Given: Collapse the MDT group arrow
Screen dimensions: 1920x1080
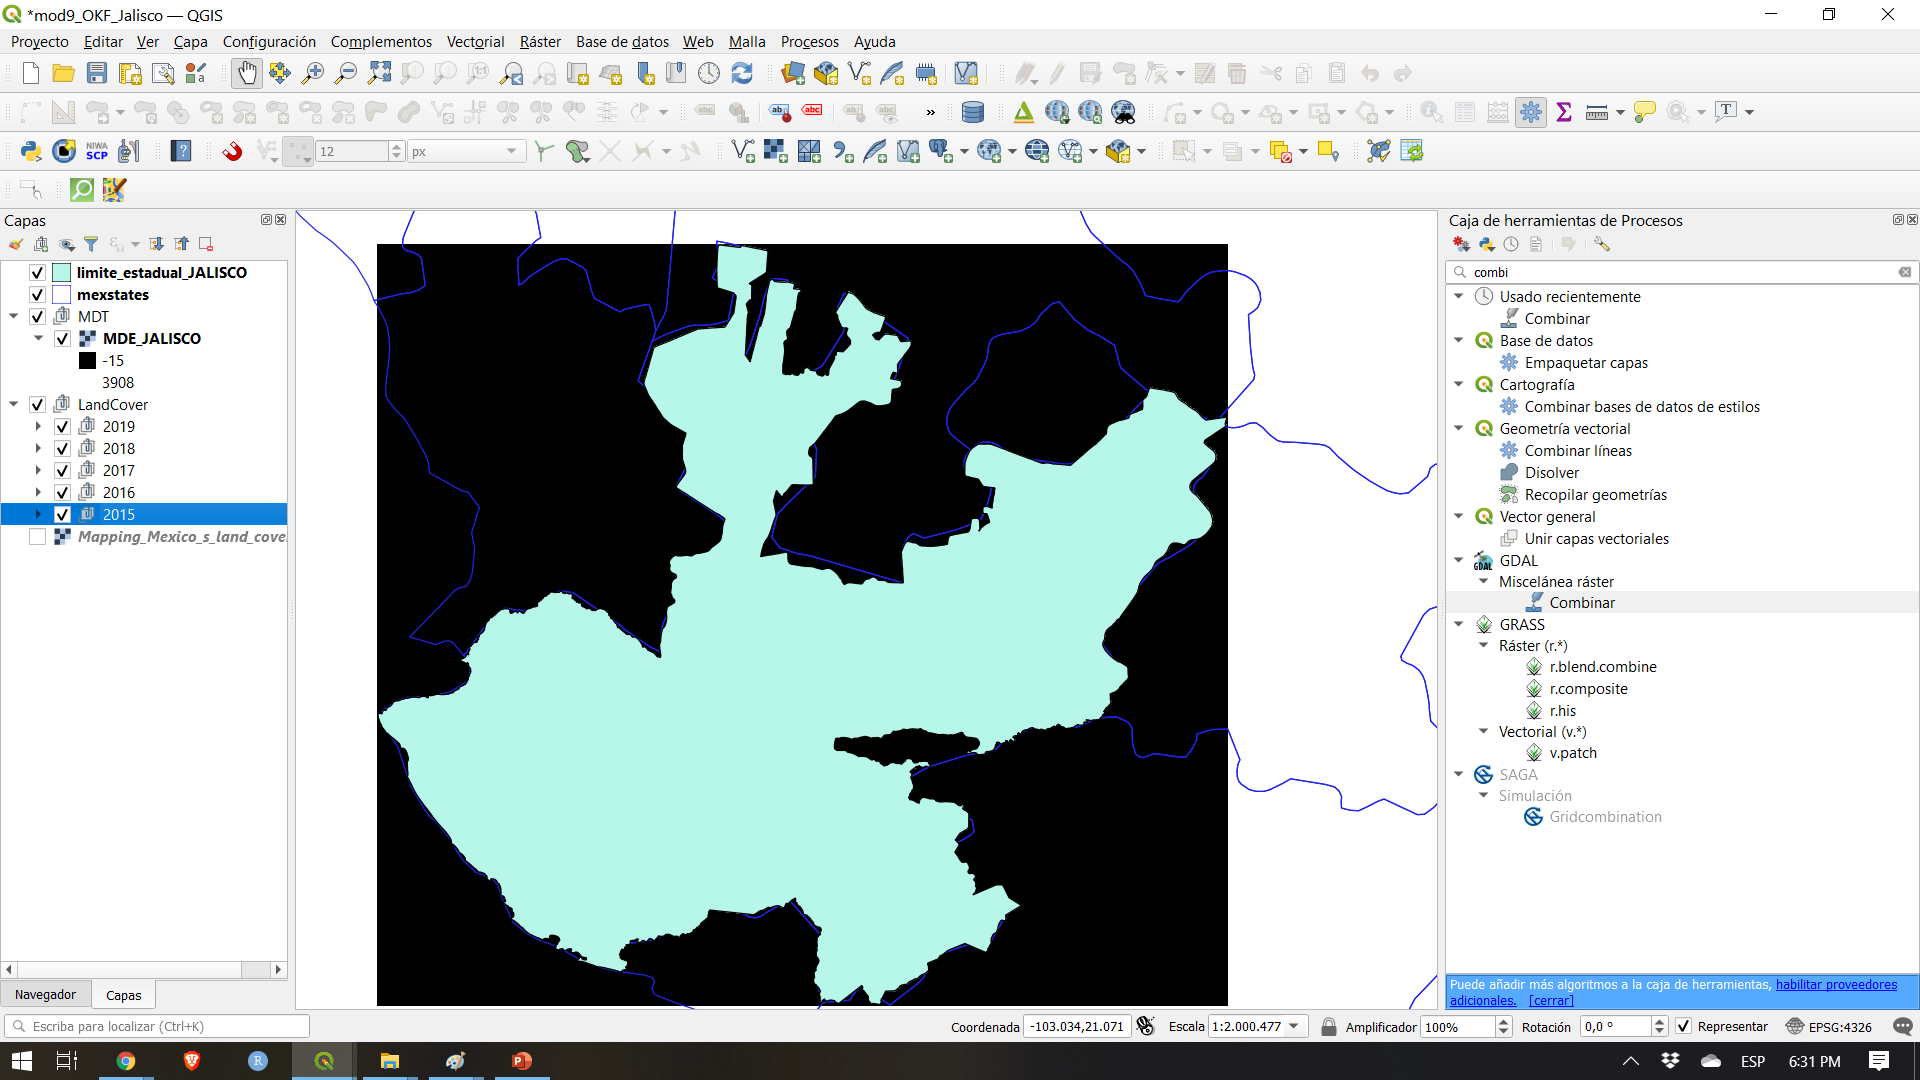Looking at the screenshot, I should pos(14,316).
